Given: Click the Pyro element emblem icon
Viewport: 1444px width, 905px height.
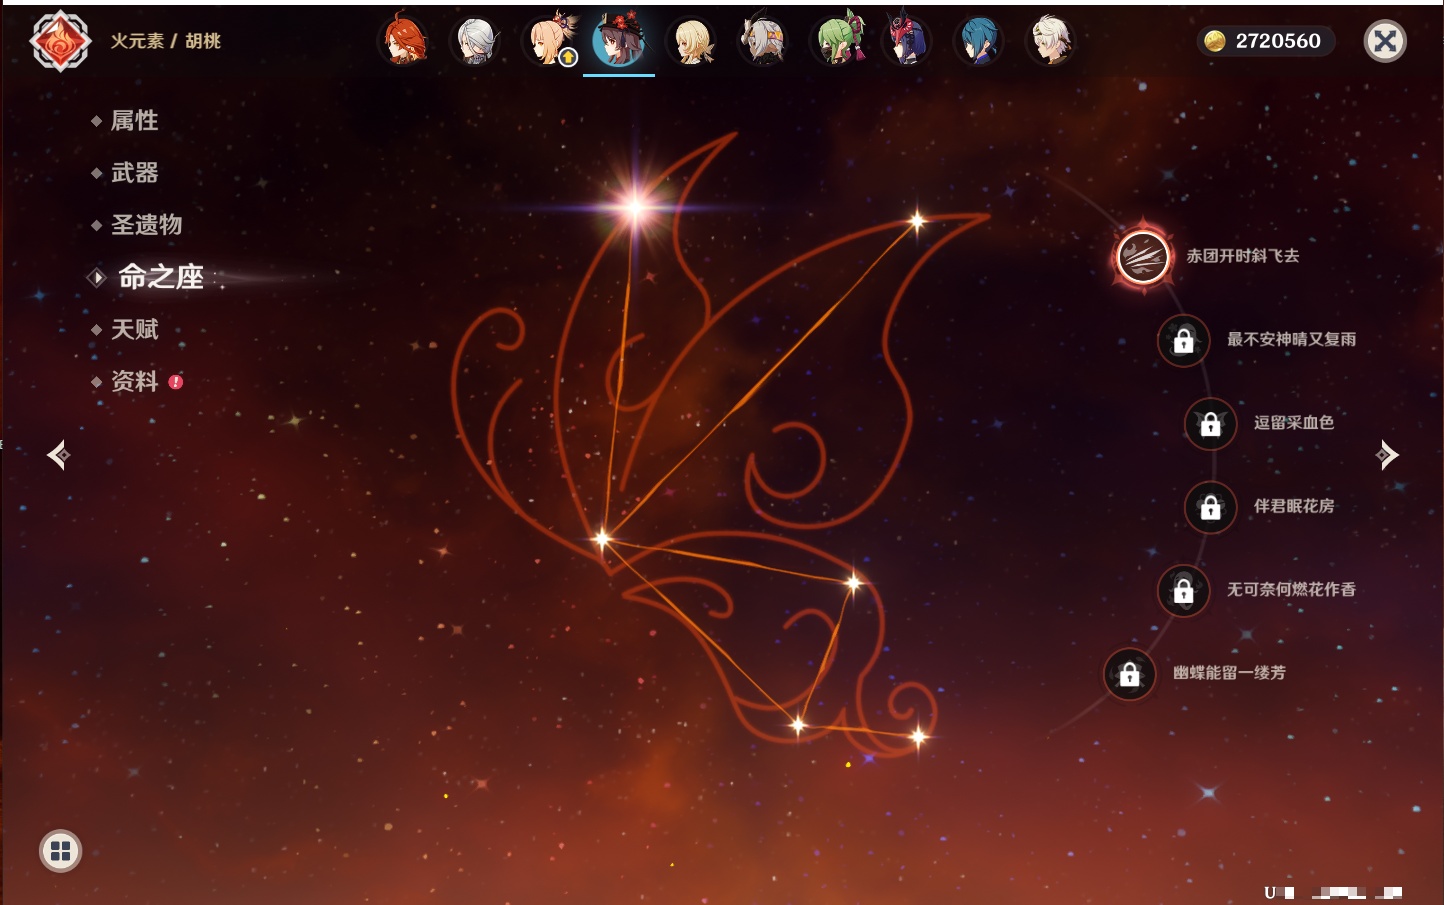Looking at the screenshot, I should tap(60, 41).
